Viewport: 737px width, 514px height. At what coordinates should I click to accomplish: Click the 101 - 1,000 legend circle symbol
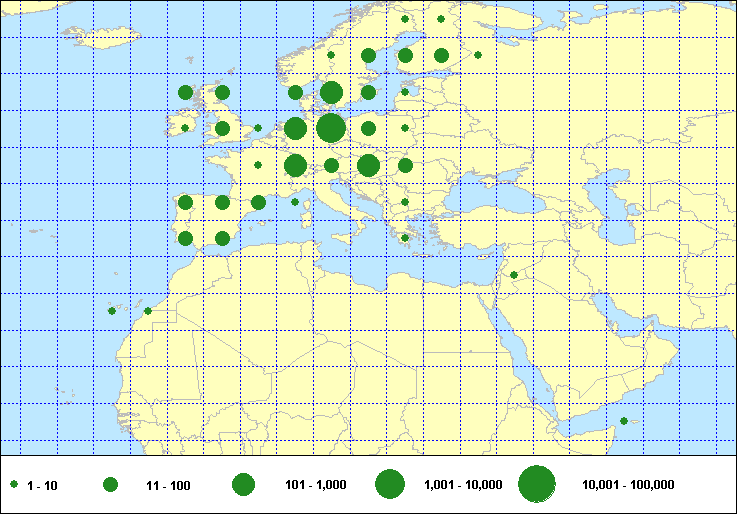click(x=243, y=485)
